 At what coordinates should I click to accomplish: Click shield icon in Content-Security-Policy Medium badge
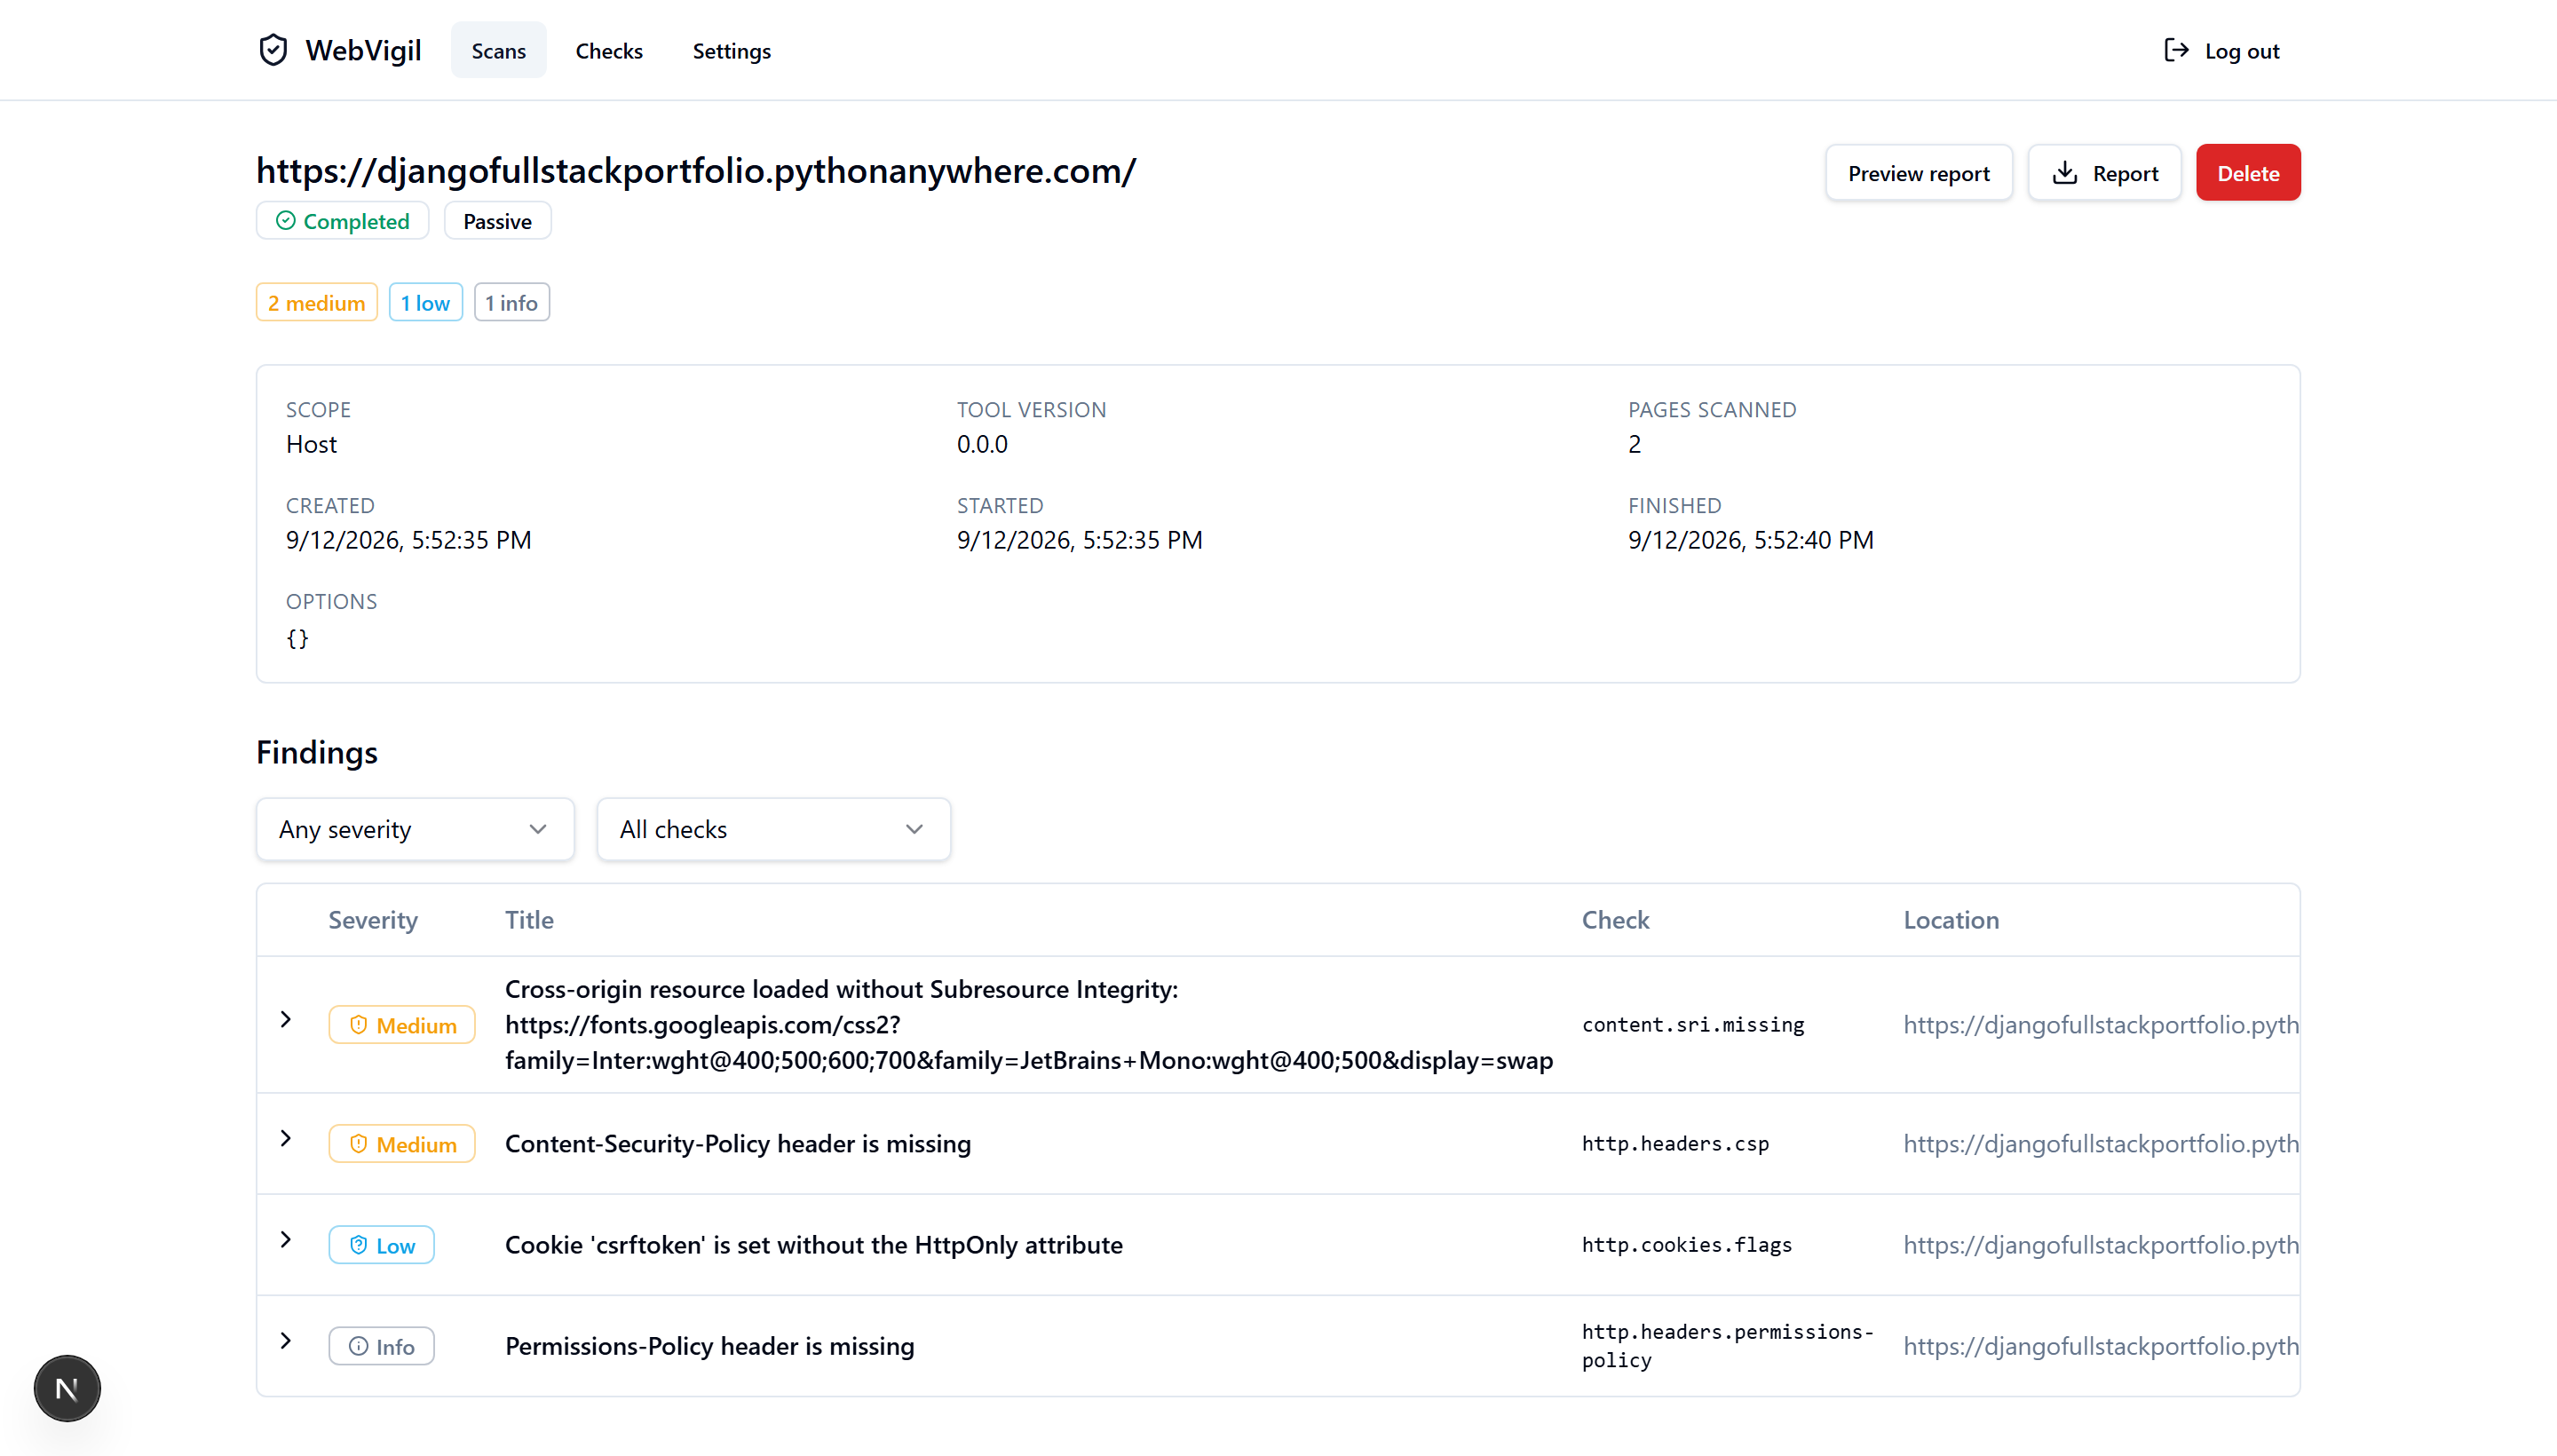[x=359, y=1144]
